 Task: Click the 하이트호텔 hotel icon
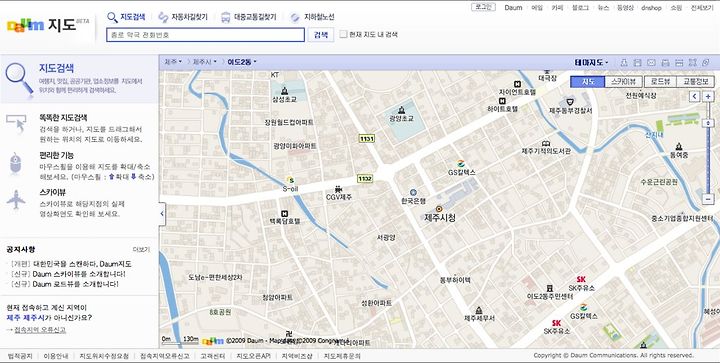point(502,101)
